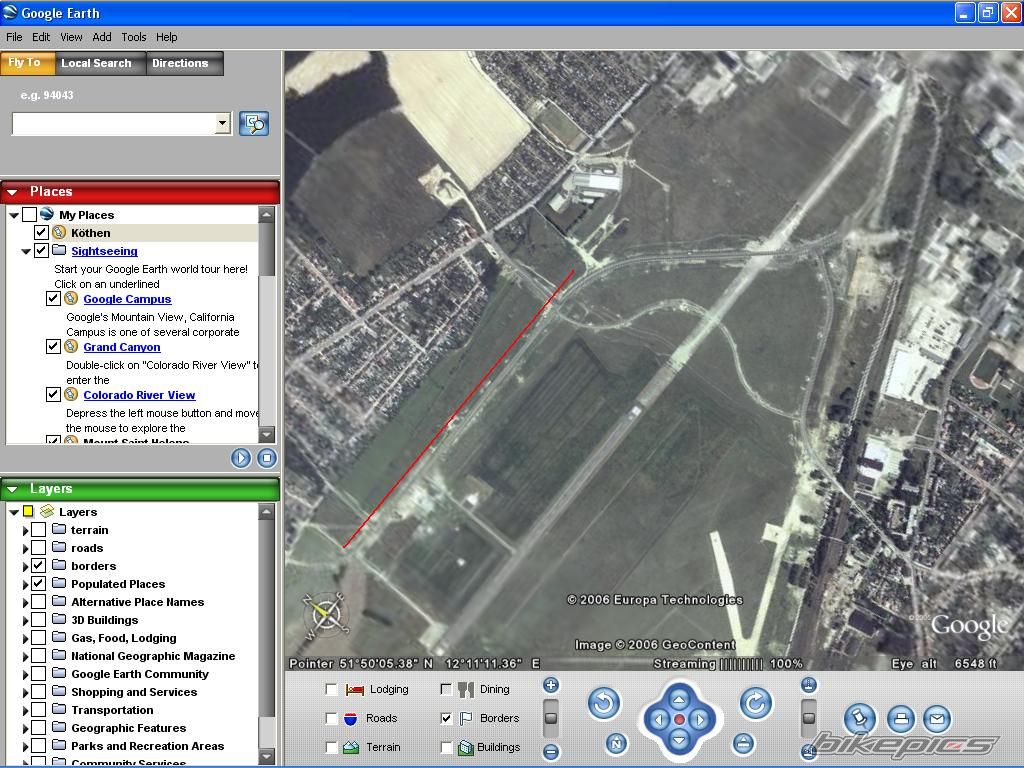
Task: Reset the view to north
Action: point(616,743)
